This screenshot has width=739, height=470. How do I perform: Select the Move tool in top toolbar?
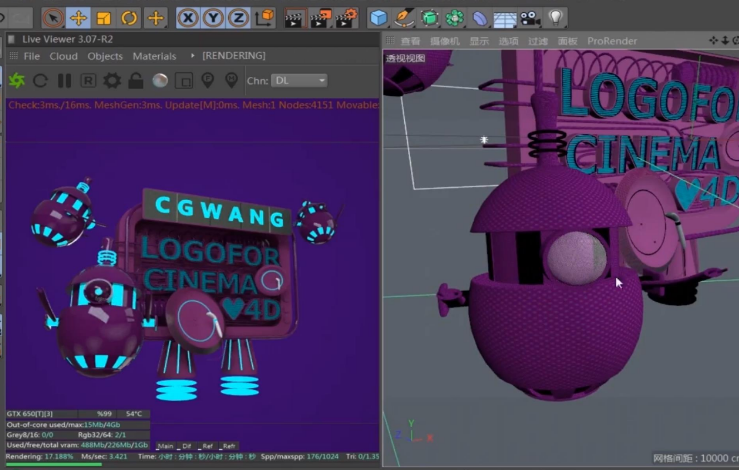(x=78, y=17)
